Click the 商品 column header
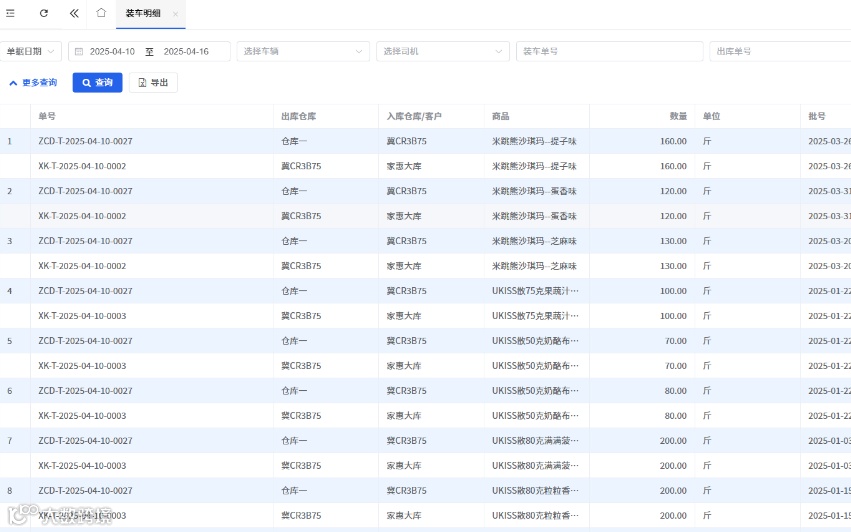This screenshot has height=532, width=851. tap(500, 116)
